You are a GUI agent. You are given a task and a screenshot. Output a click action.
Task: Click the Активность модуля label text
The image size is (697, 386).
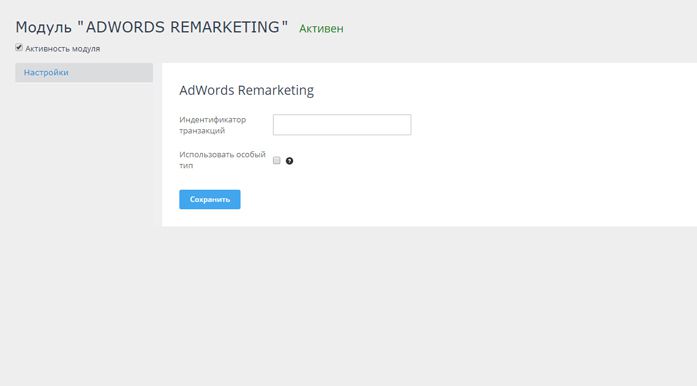pos(63,48)
